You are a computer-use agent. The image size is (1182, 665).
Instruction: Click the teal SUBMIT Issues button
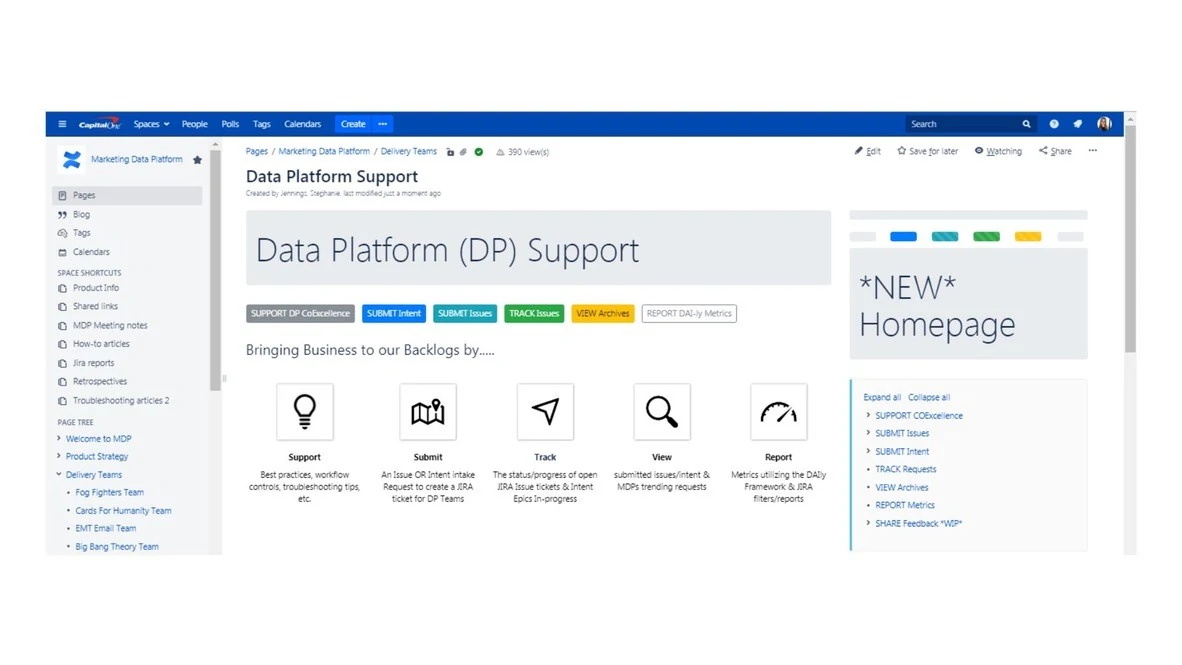pos(464,314)
